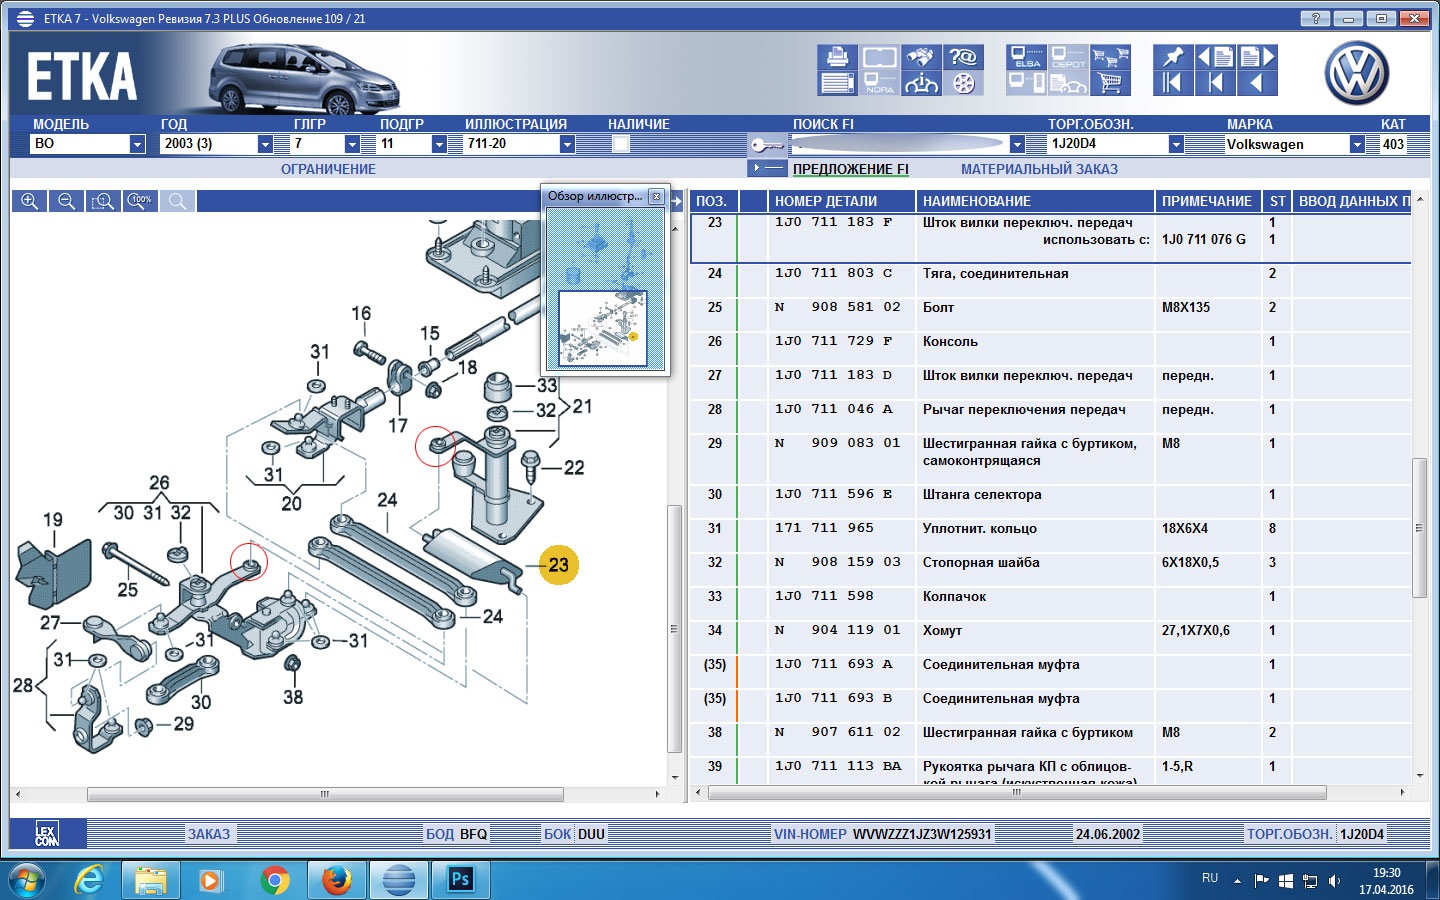The width and height of the screenshot is (1440, 900).
Task: Click the ПРИМЕЧАНИЕ column header
Action: pyautogui.click(x=1206, y=201)
